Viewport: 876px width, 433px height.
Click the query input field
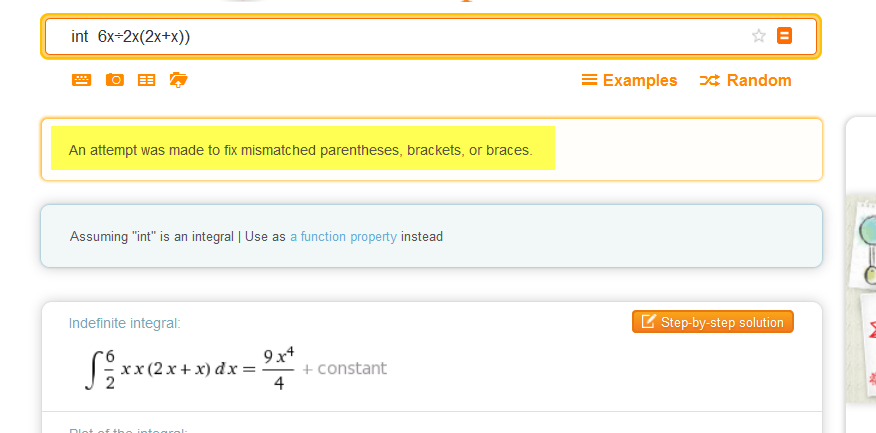400,37
